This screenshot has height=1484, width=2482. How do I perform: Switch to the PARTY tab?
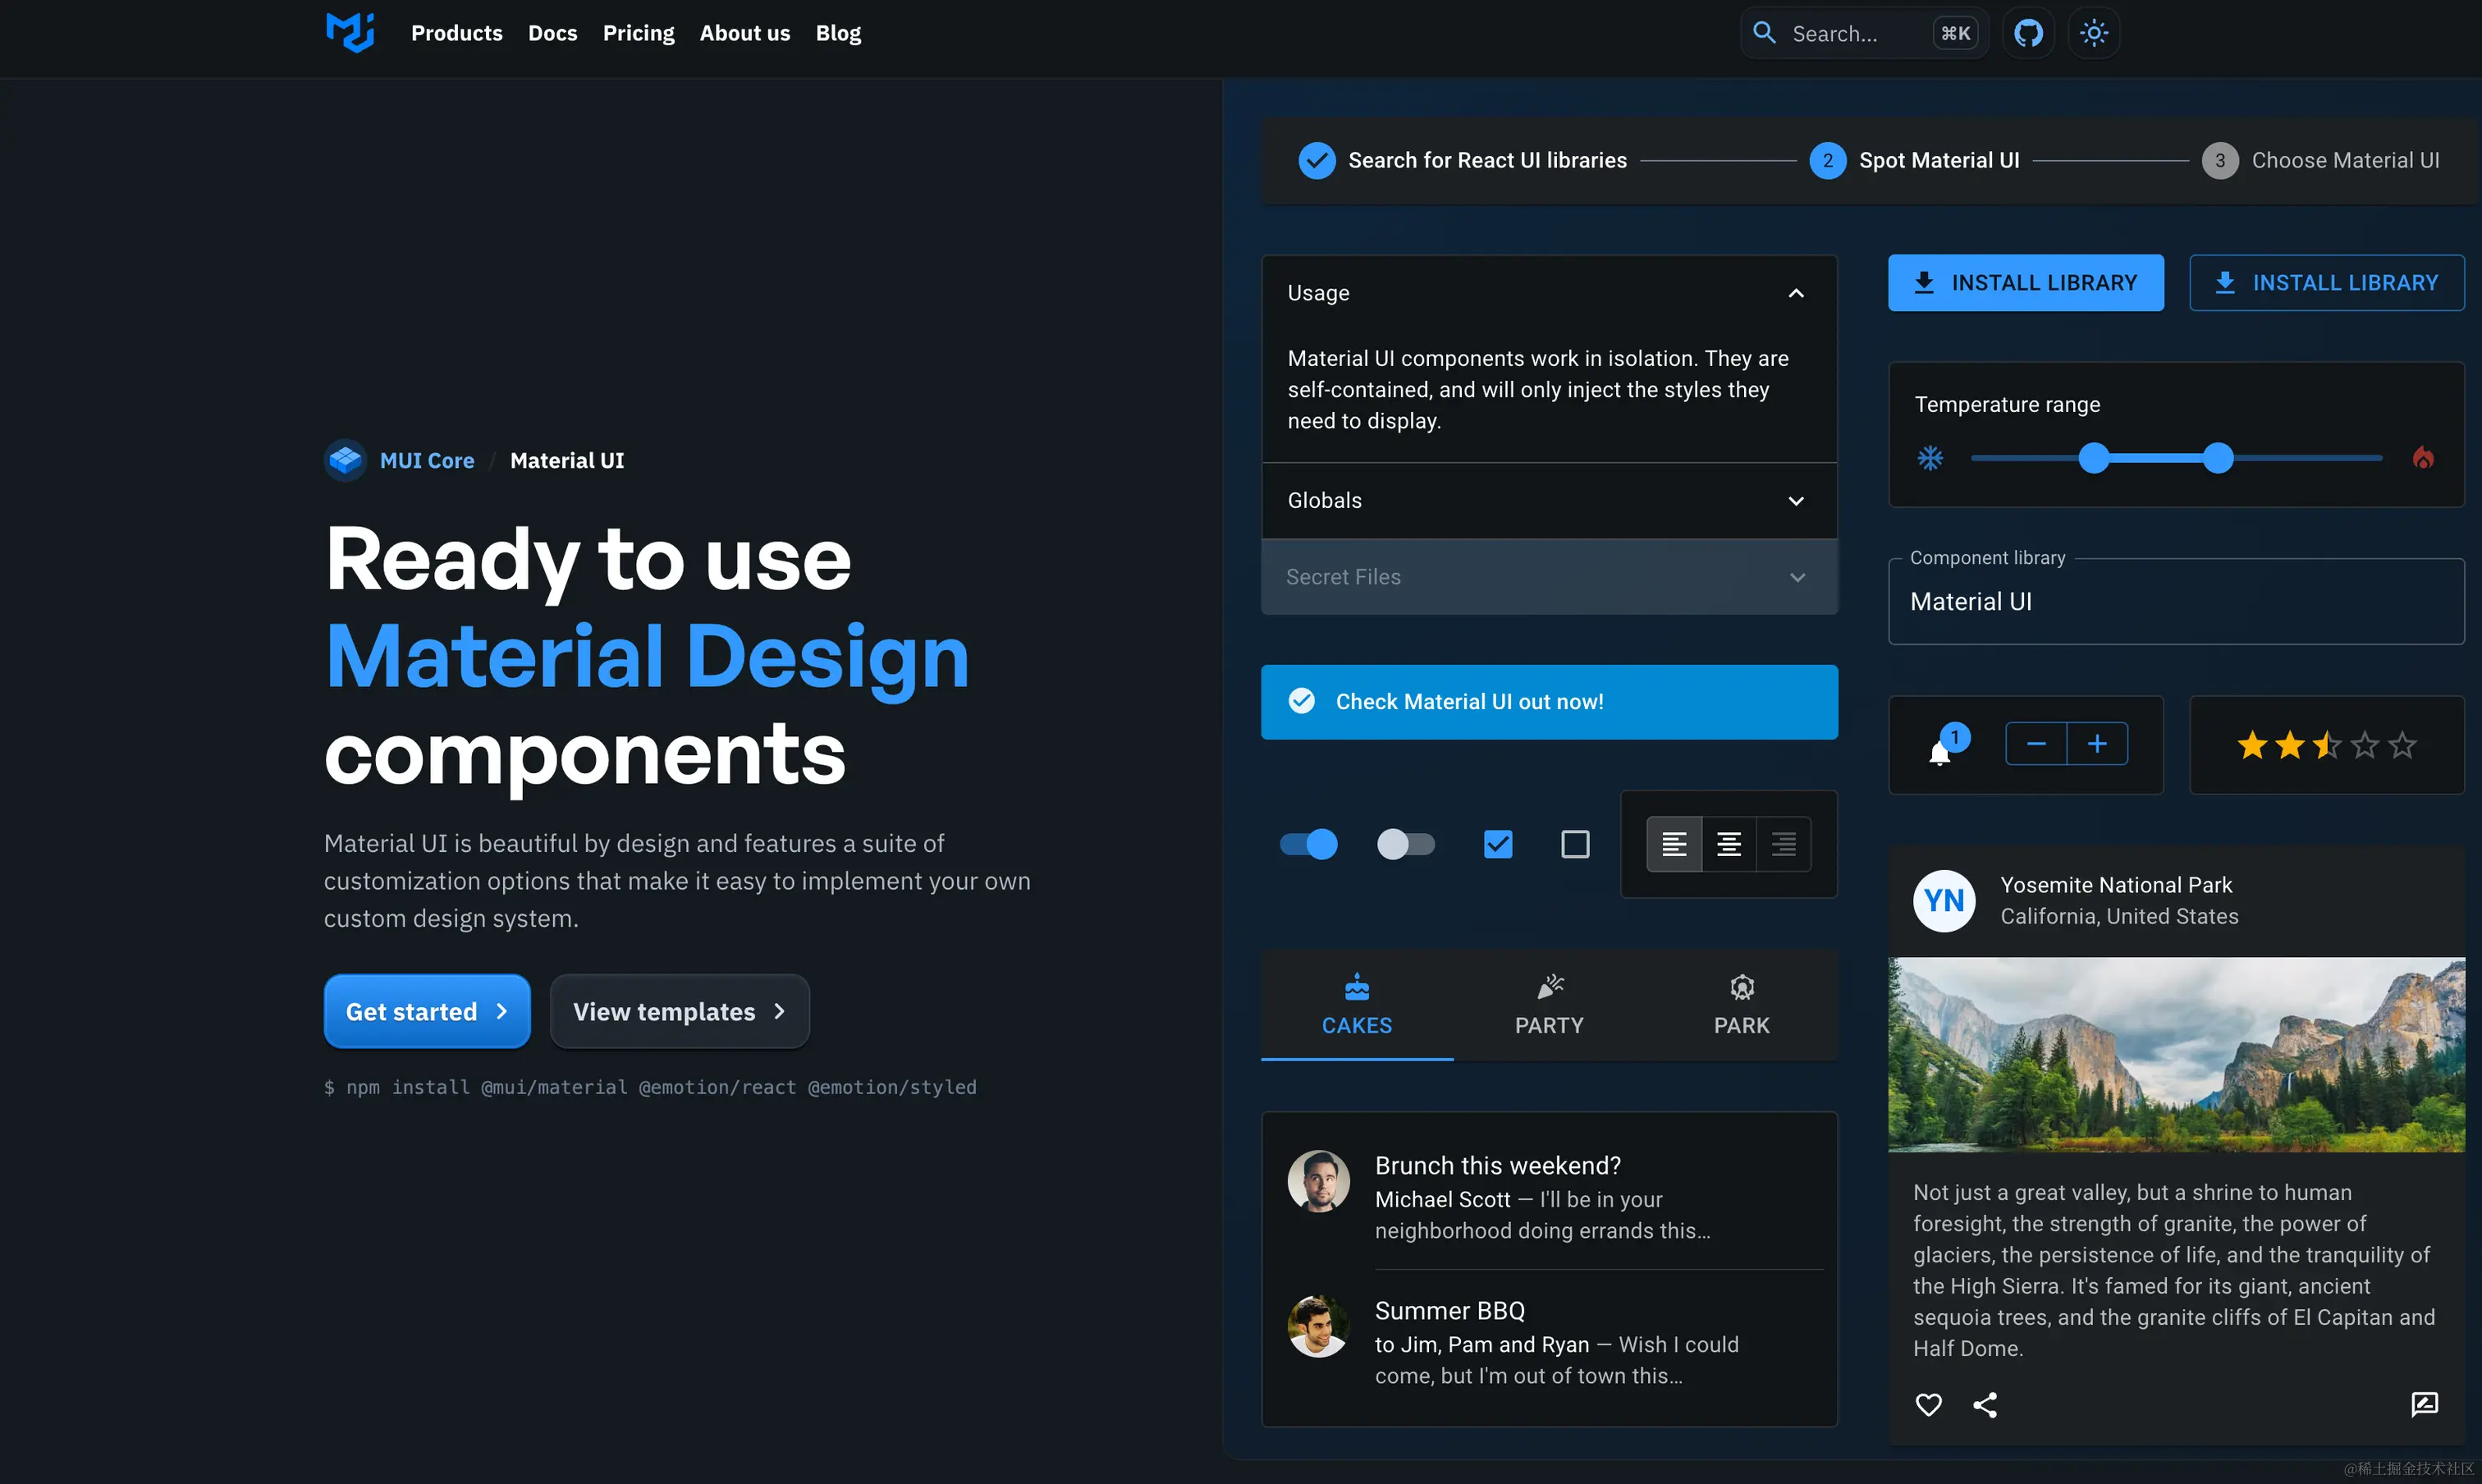1549,1005
